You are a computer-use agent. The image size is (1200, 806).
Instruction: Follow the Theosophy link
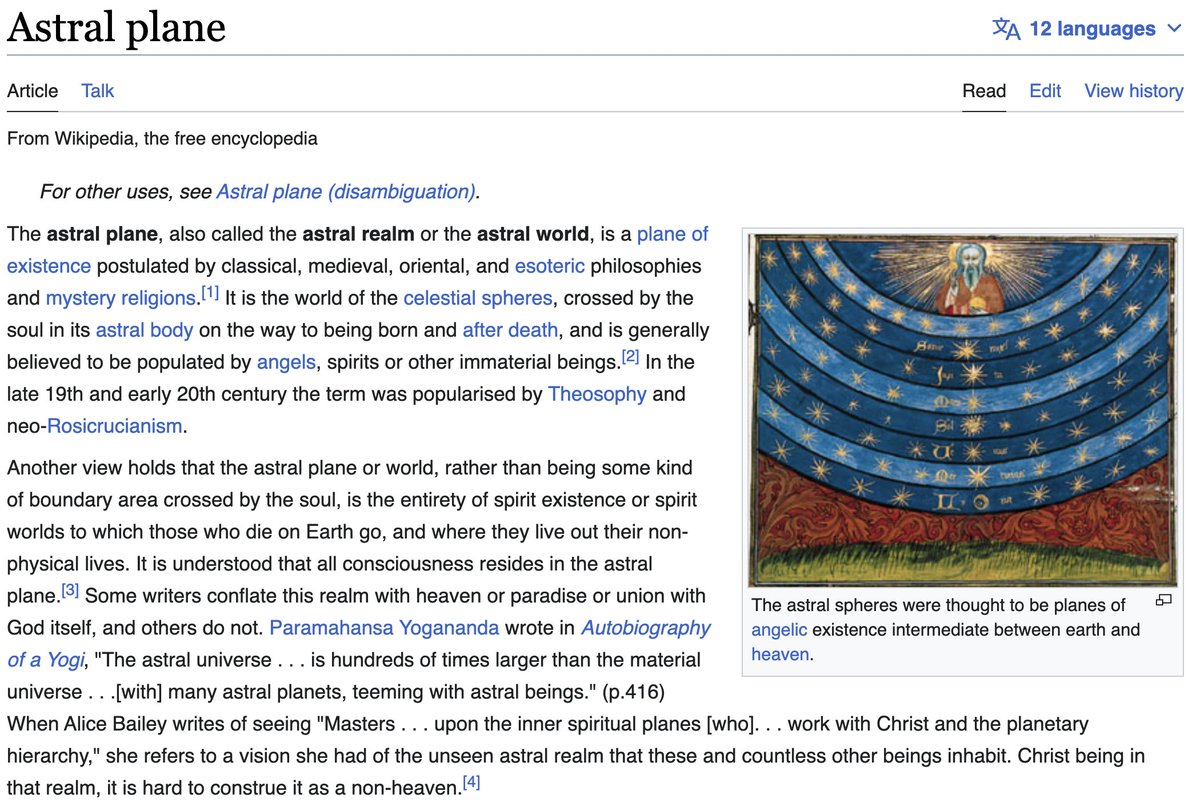(597, 394)
